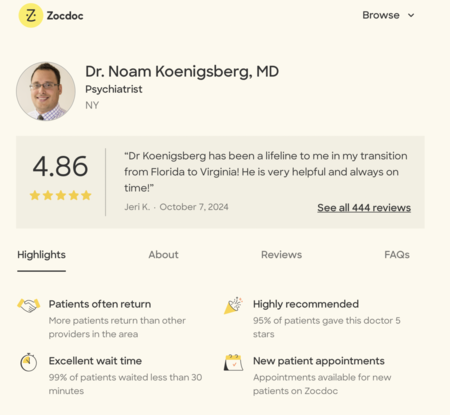Go to the FAQs tab

click(397, 255)
